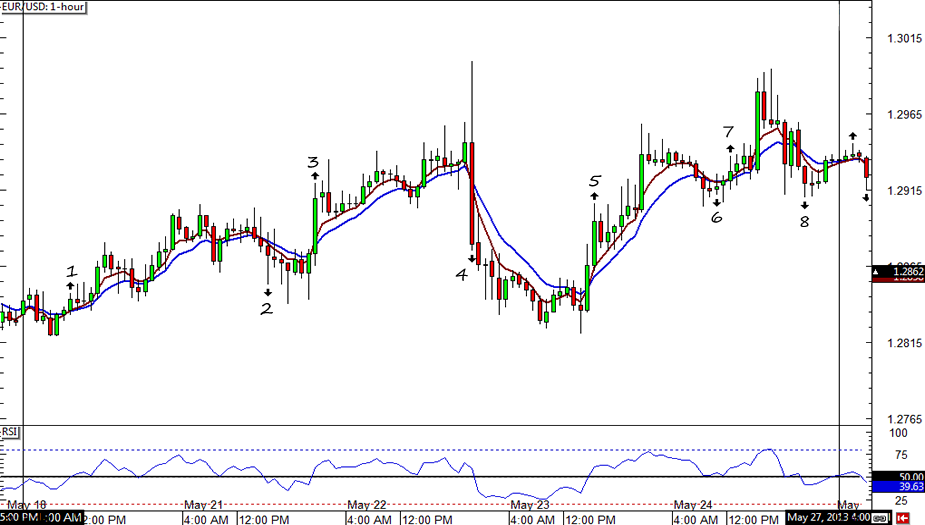Image resolution: width=925 pixels, height=525 pixels.
Task: Click the 4:00 AM label under May 24
Action: tap(696, 520)
